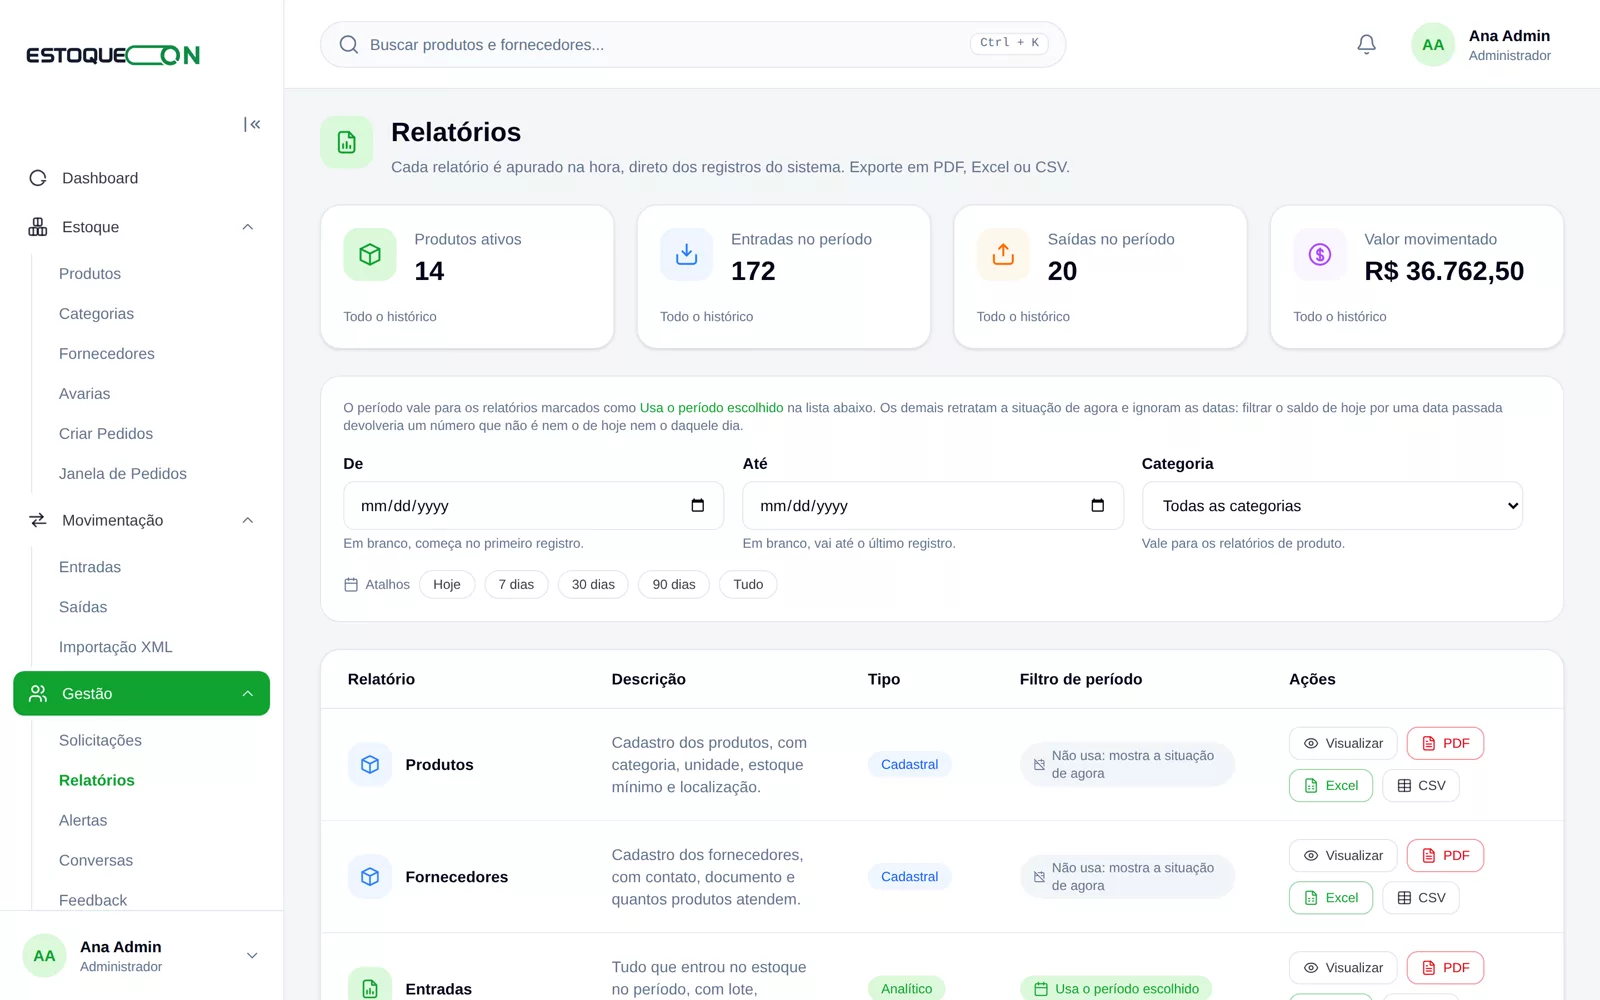Export the Produtos report as CSV
The image size is (1600, 1000).
tap(1421, 785)
